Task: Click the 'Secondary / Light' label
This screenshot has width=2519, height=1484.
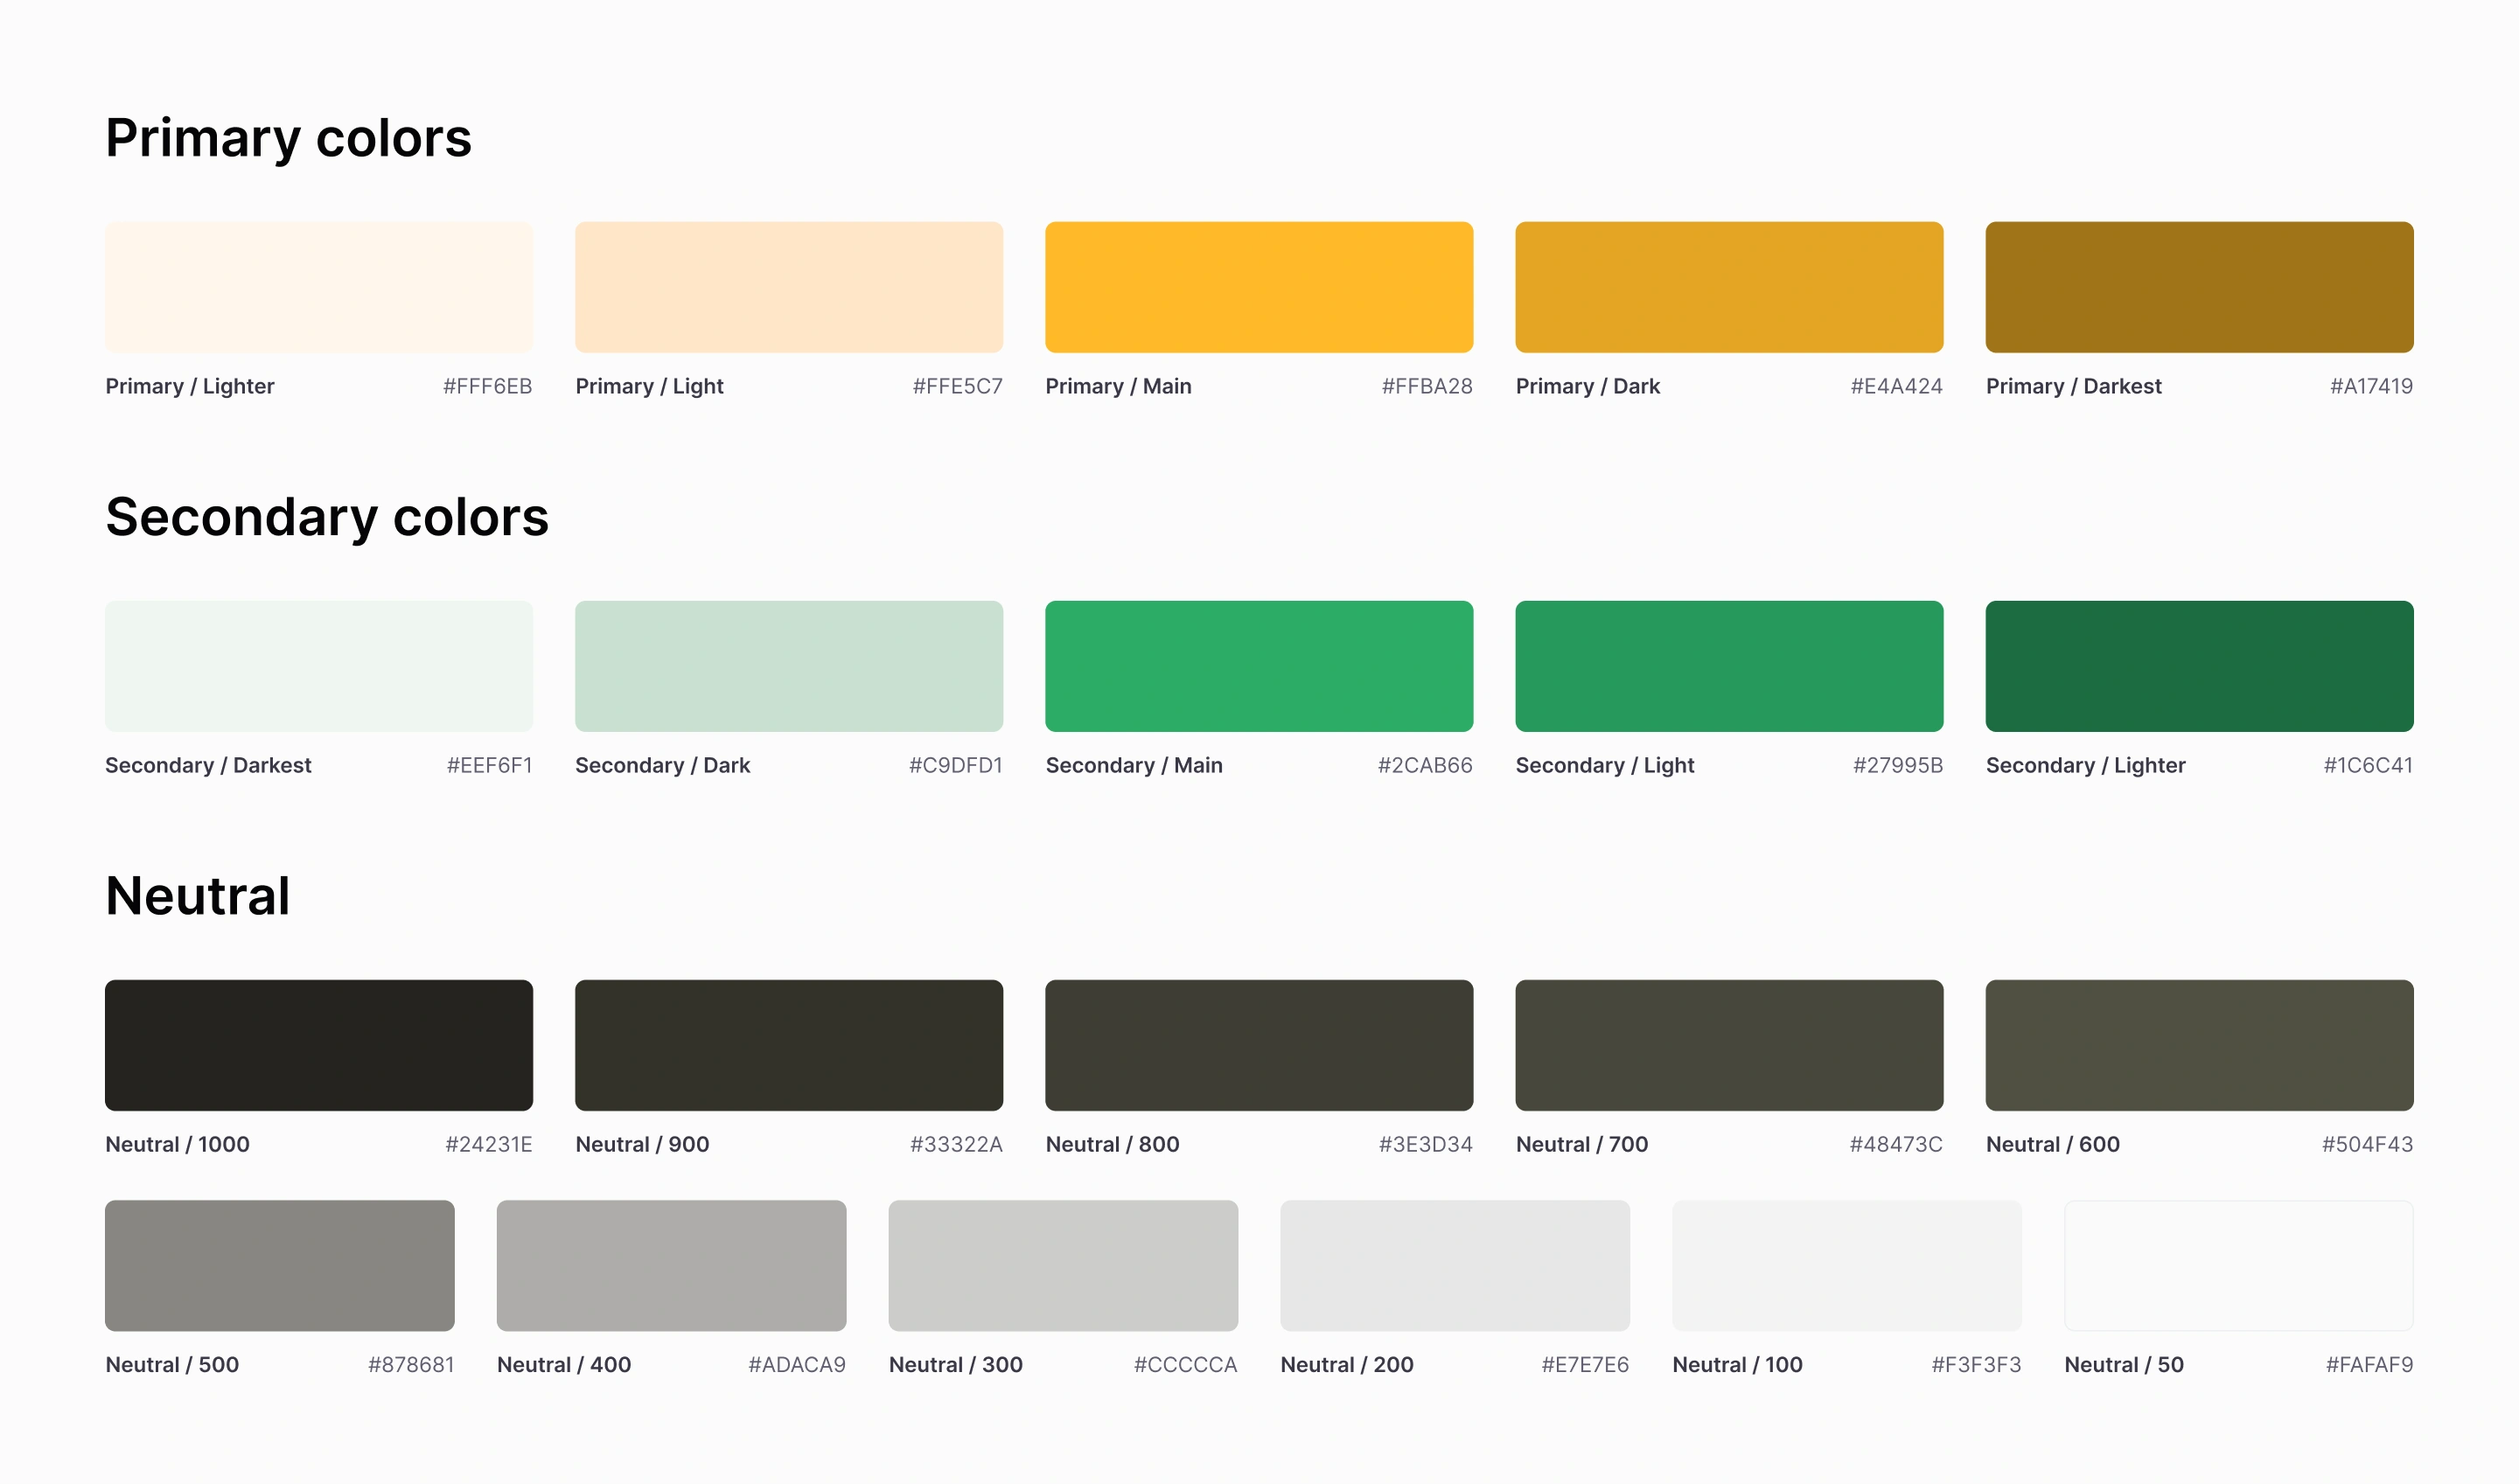Action: [x=1604, y=766]
